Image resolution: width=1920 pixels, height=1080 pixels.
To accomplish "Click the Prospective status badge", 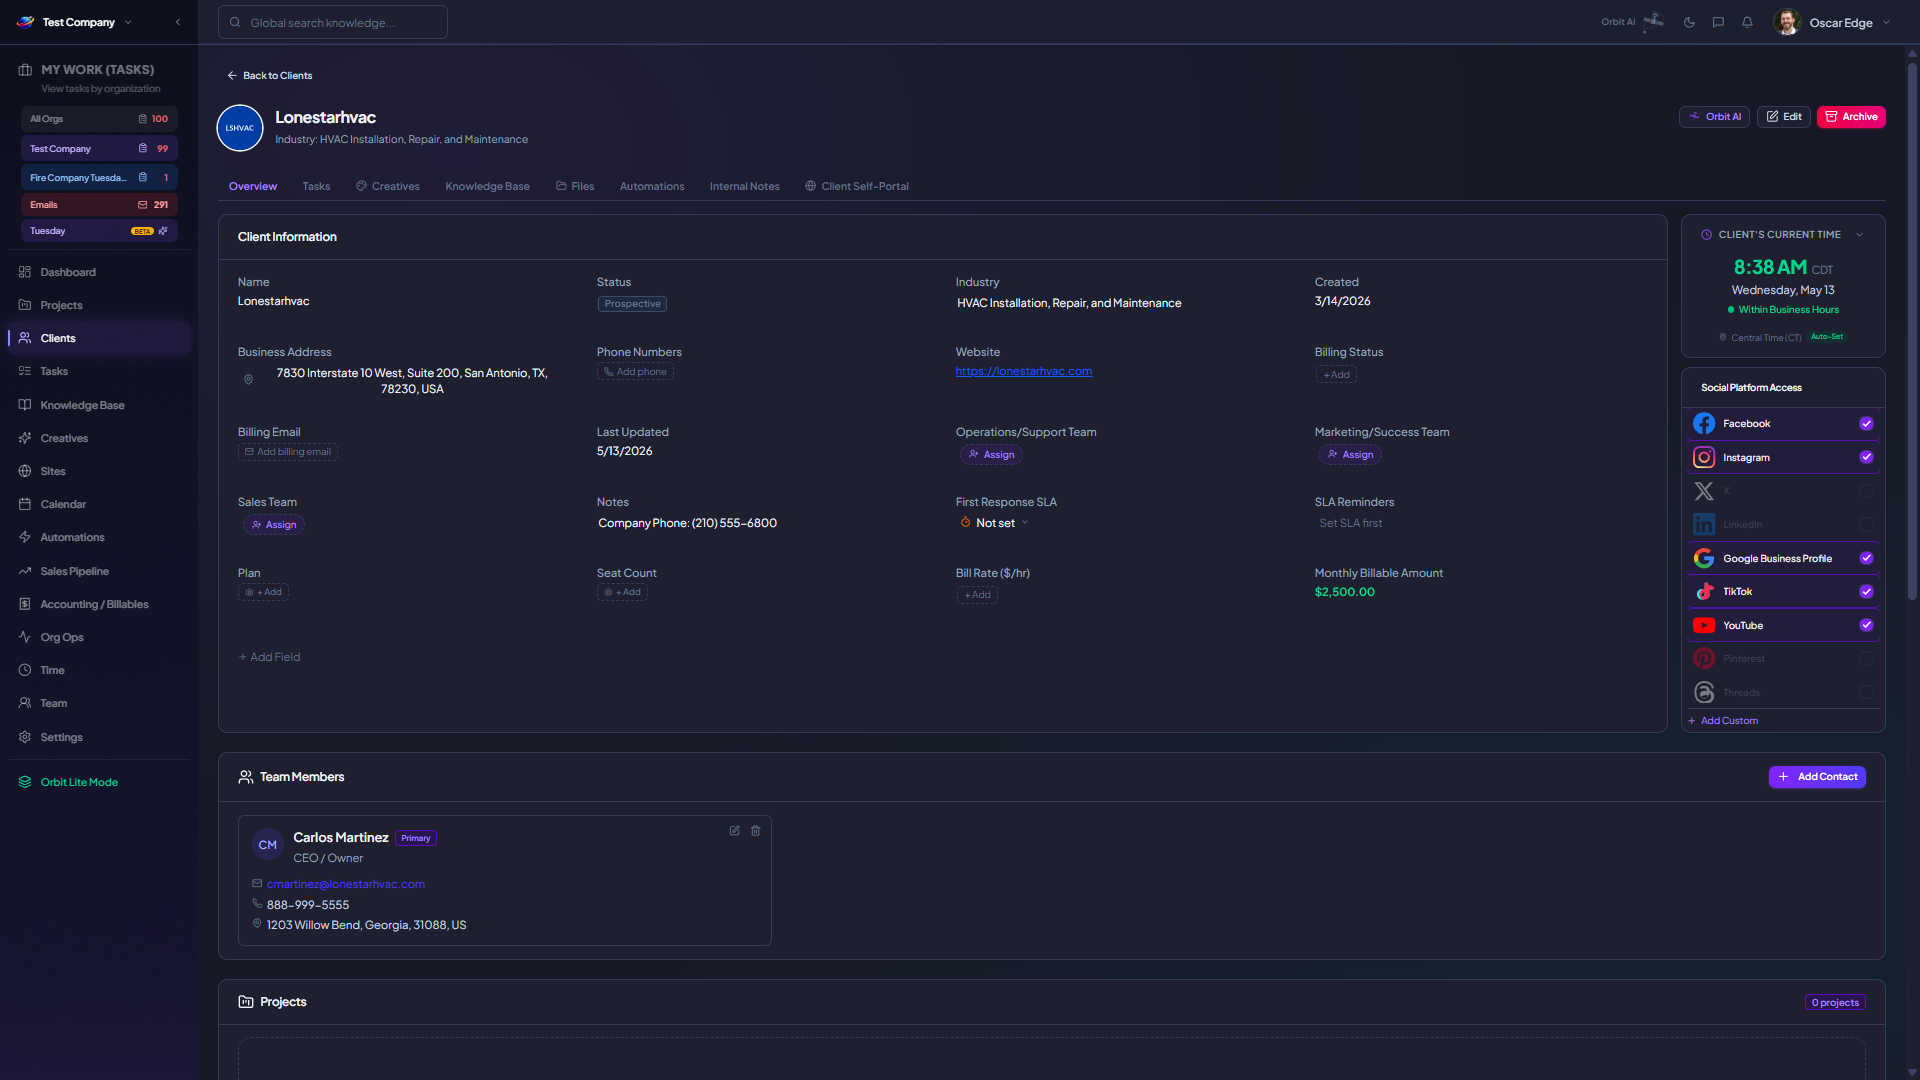I will click(x=632, y=304).
